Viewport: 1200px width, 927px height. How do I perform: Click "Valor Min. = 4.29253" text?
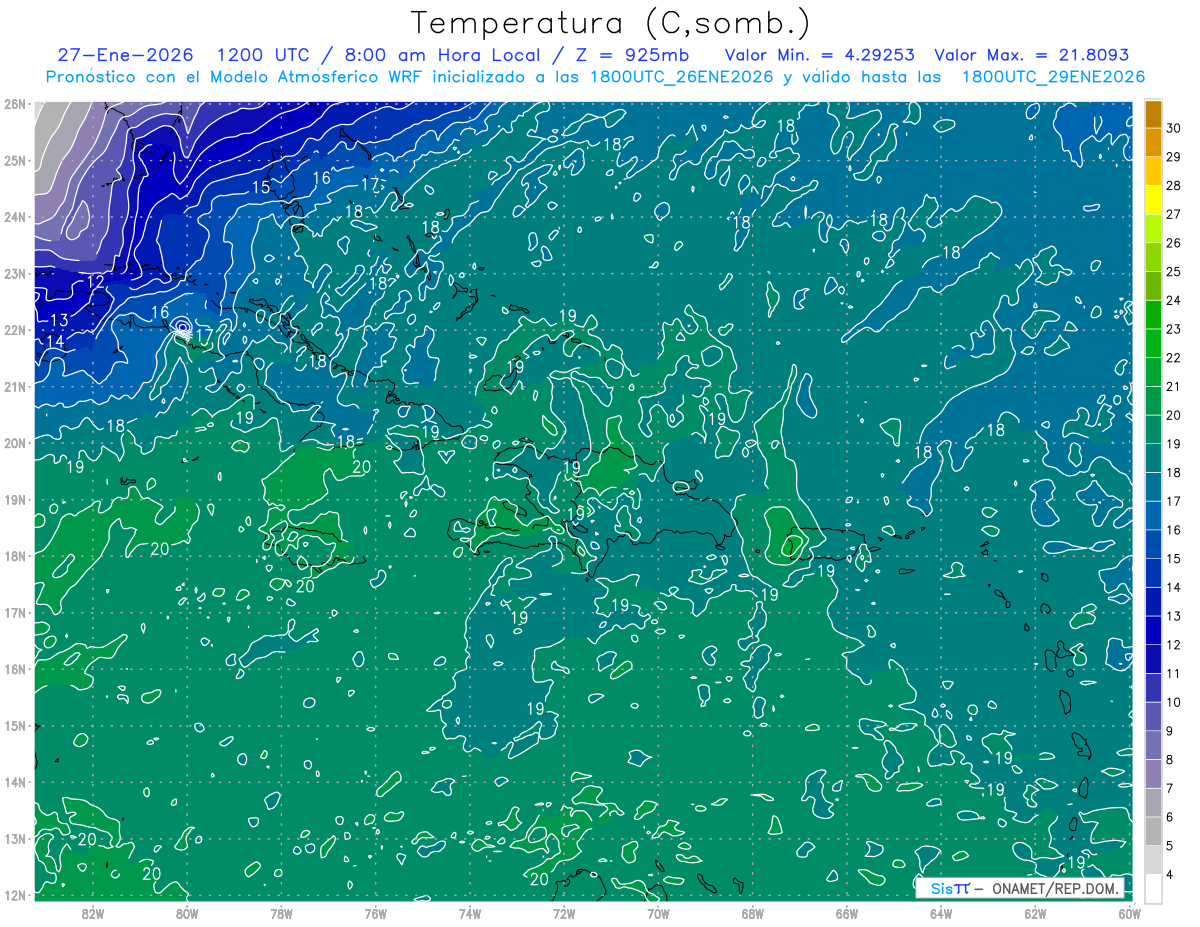[819, 55]
